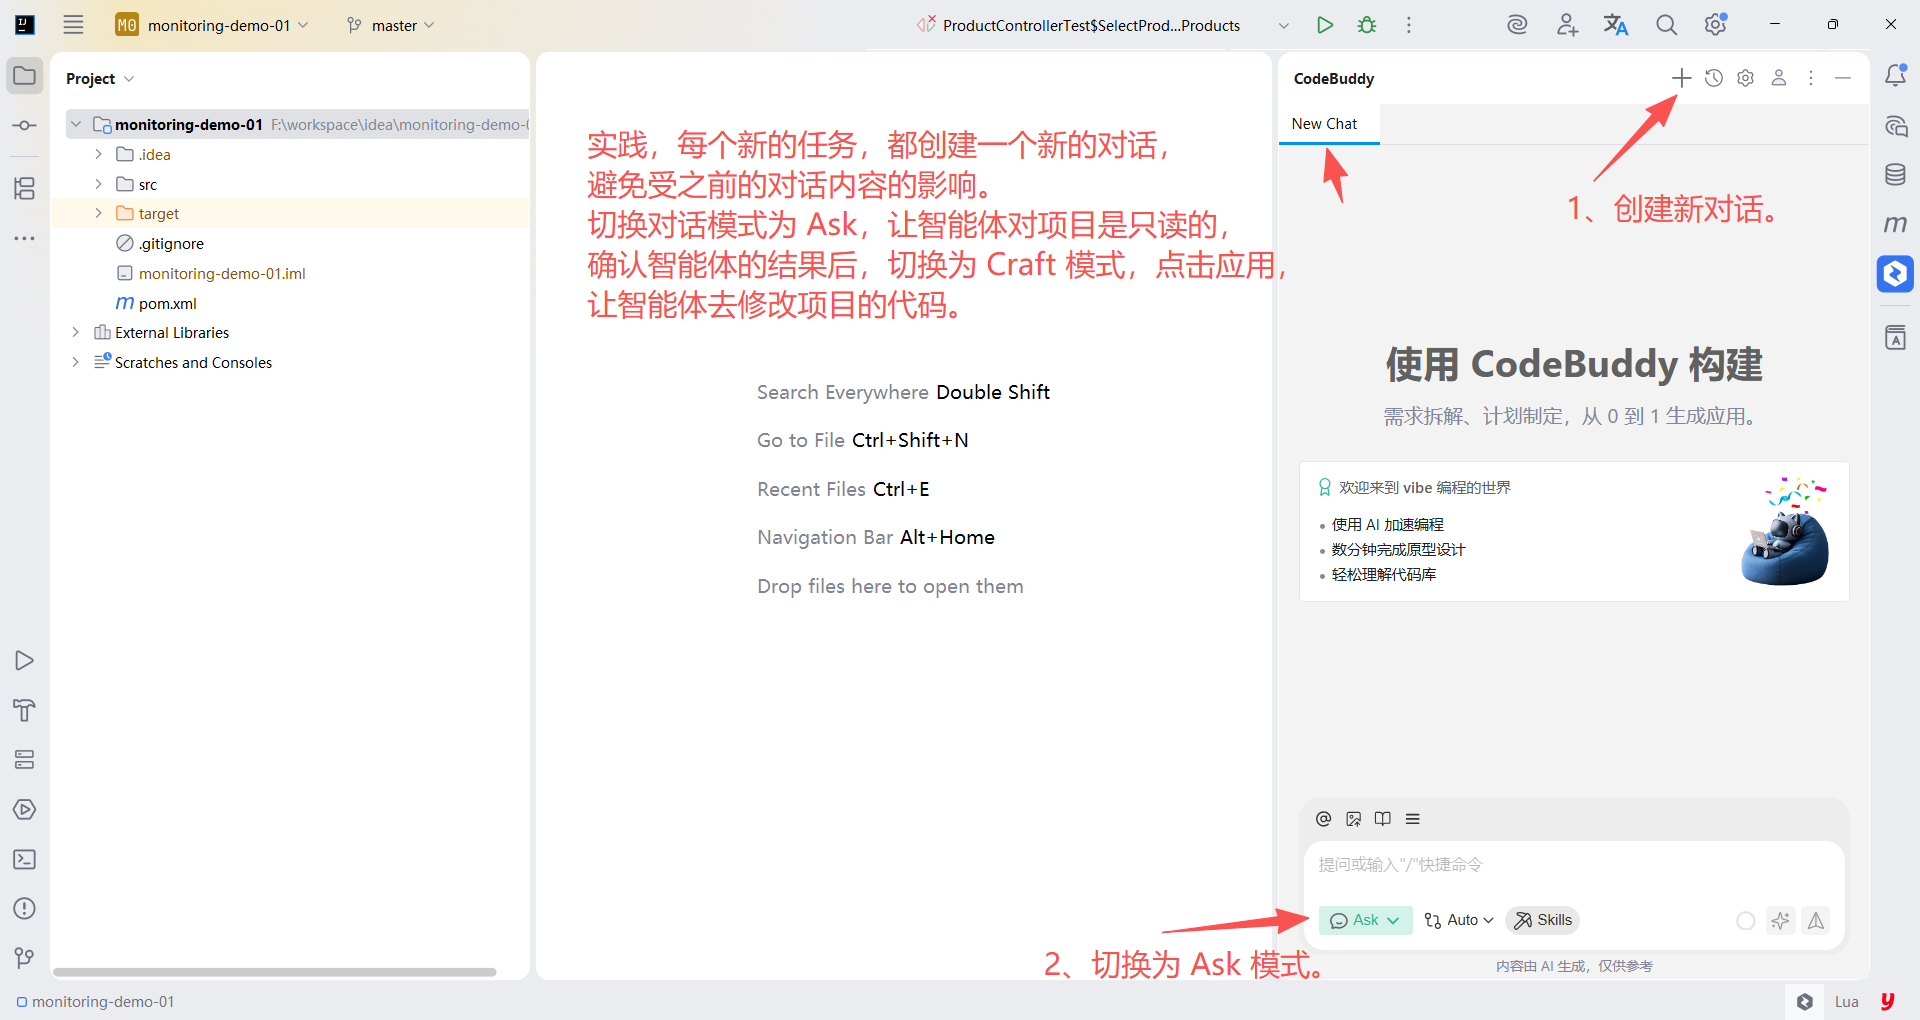Open the Structure tool window
Image resolution: width=1920 pixels, height=1020 pixels.
(25, 188)
